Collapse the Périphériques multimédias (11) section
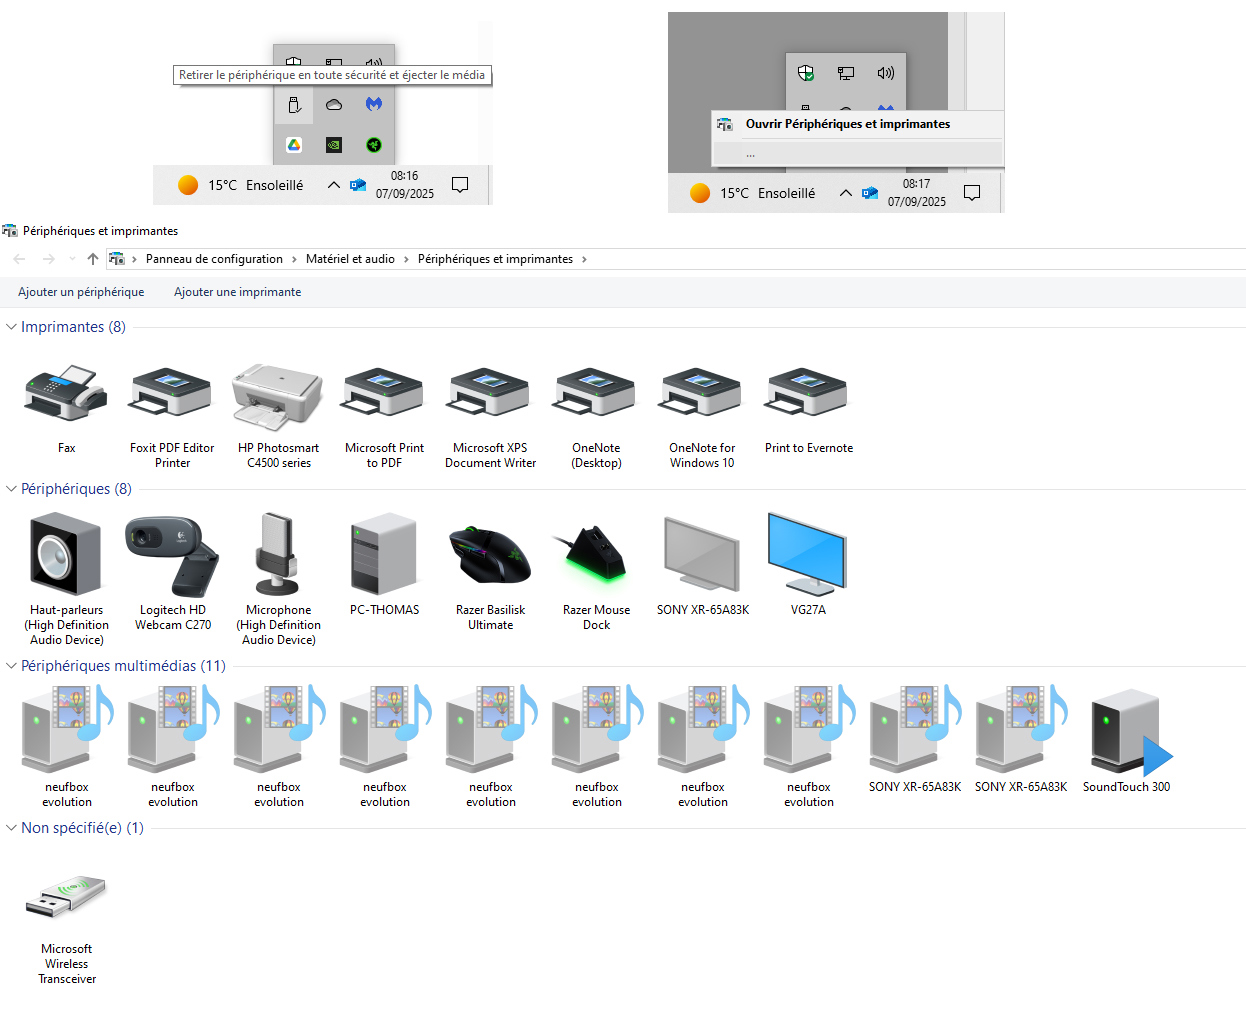This screenshot has height=1026, width=1246. 12,666
